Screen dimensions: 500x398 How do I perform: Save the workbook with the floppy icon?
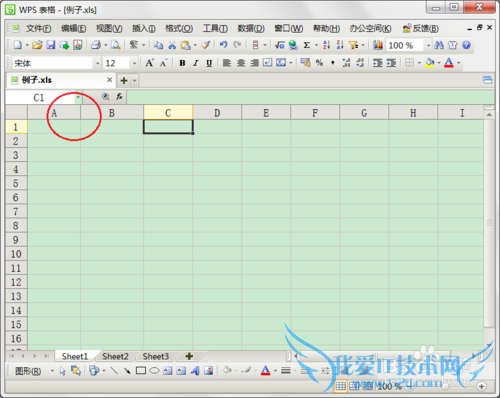50,45
